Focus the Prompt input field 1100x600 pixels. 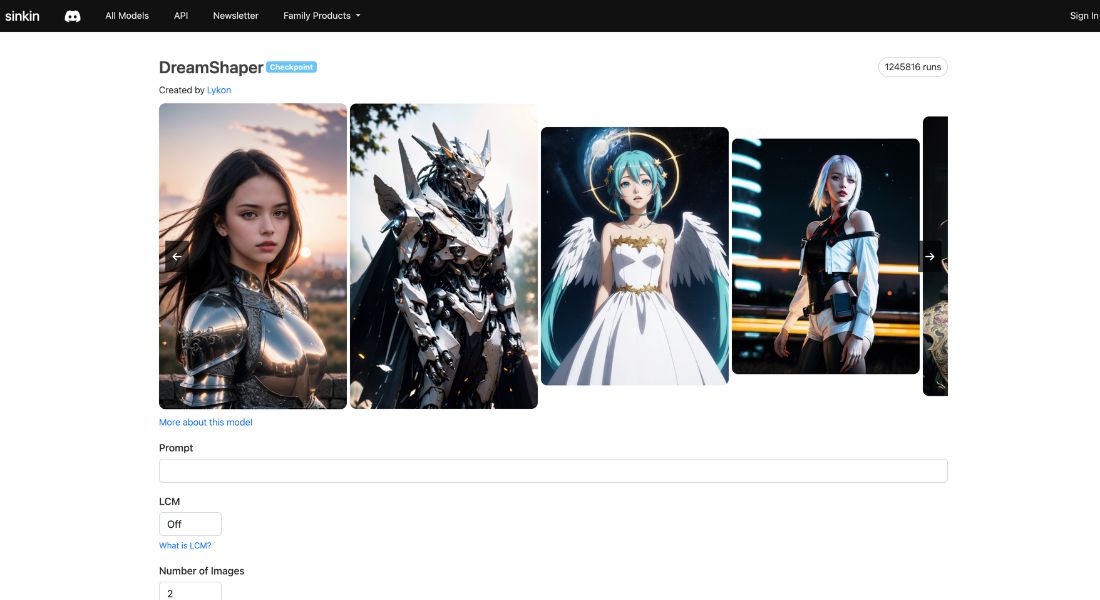click(554, 471)
